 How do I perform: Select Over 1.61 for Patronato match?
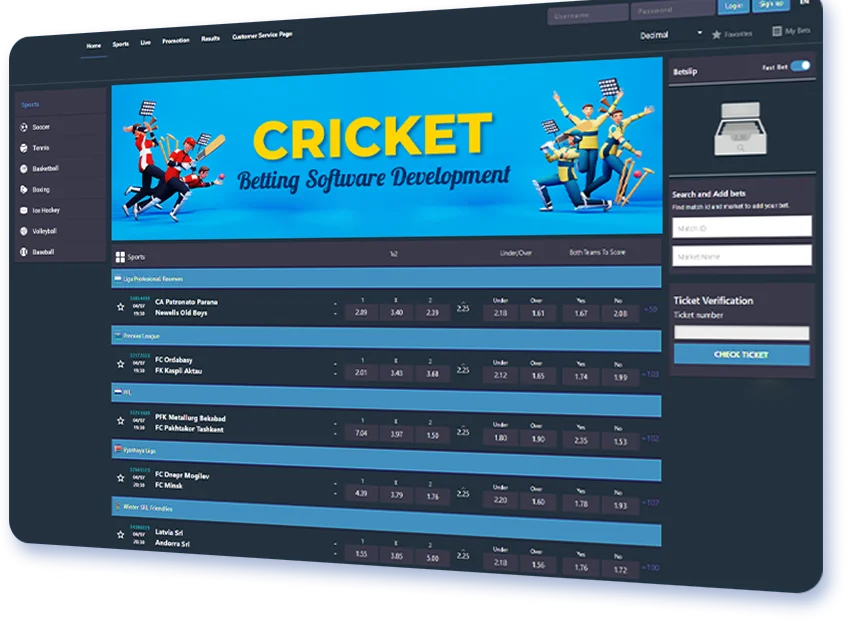pos(538,313)
